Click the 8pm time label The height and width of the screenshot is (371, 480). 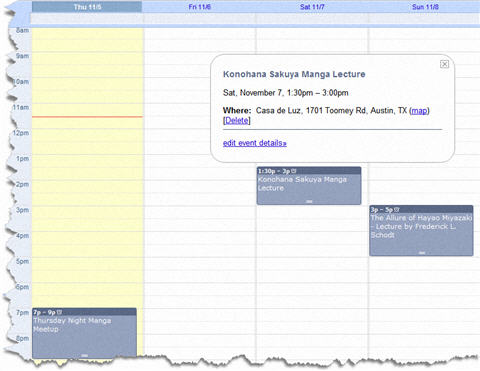pyautogui.click(x=22, y=338)
